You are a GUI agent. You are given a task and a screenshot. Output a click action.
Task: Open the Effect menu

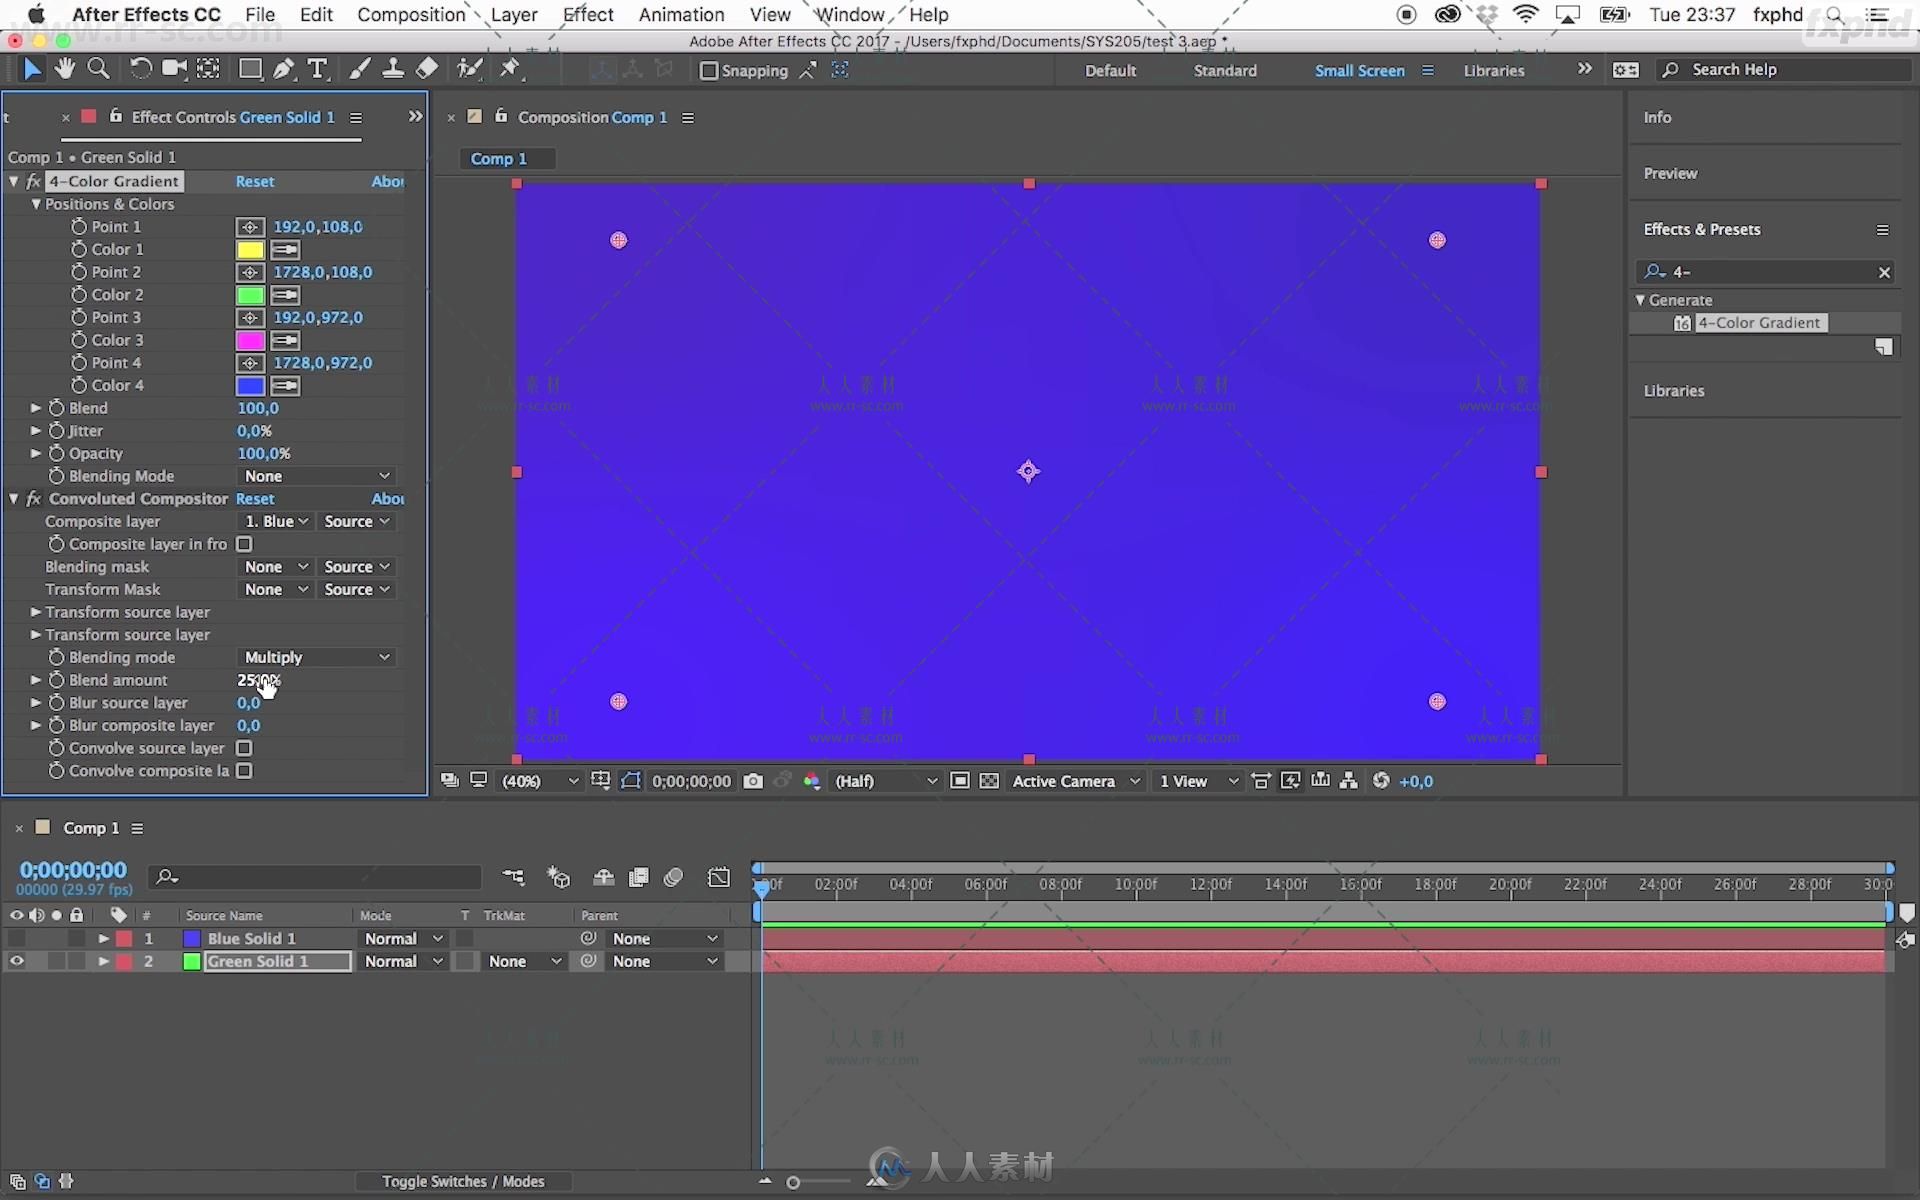[x=588, y=14]
